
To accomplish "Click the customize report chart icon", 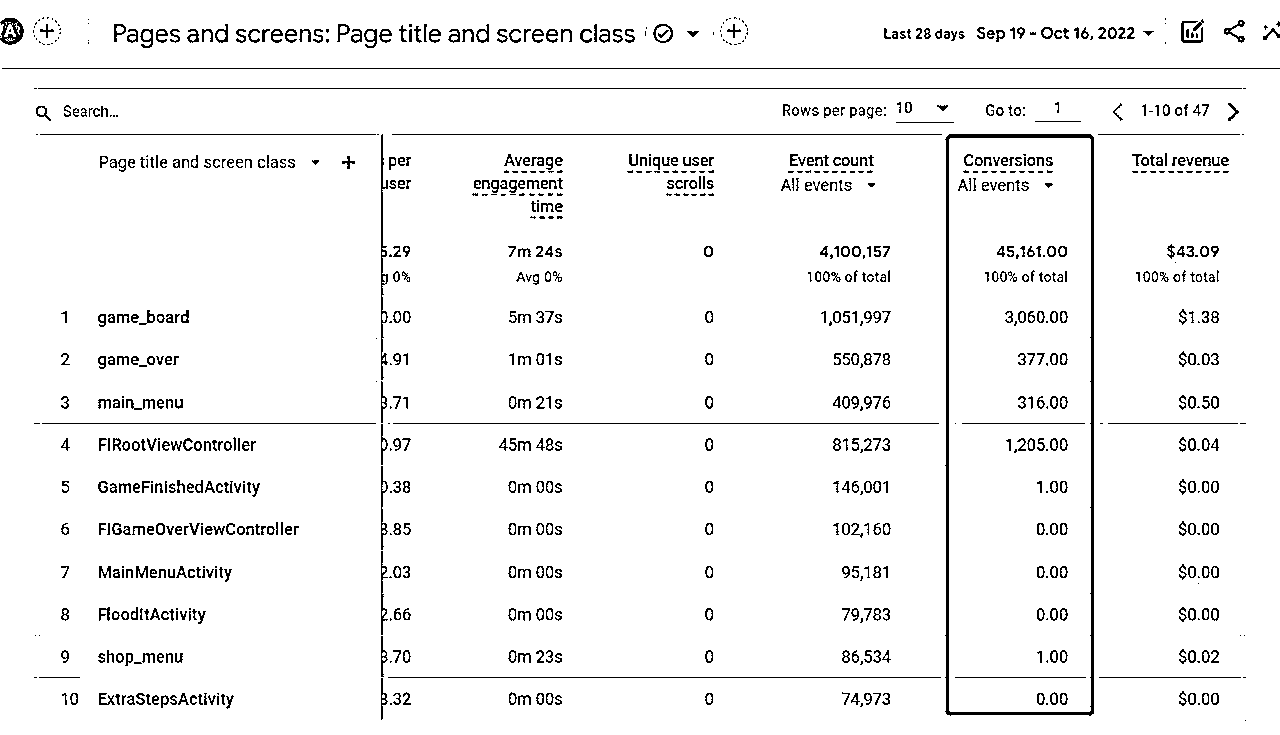I will coord(1192,32).
